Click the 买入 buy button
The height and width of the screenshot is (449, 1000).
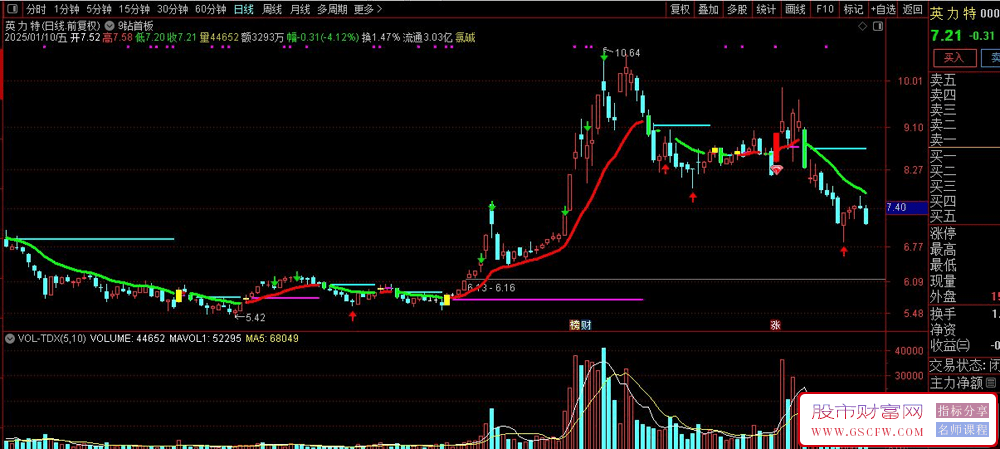(x=954, y=58)
